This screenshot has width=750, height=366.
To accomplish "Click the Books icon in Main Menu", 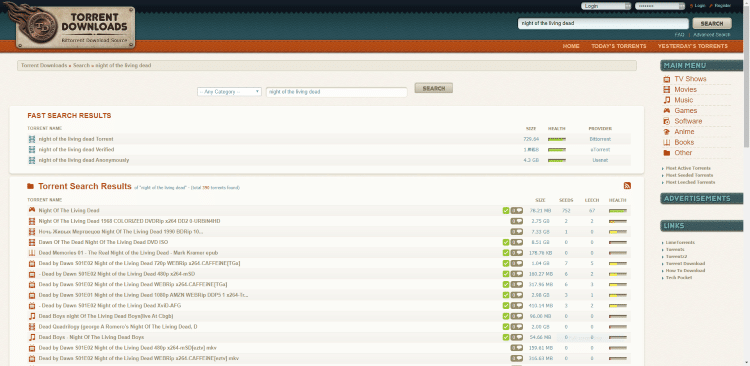I will click(x=666, y=142).
